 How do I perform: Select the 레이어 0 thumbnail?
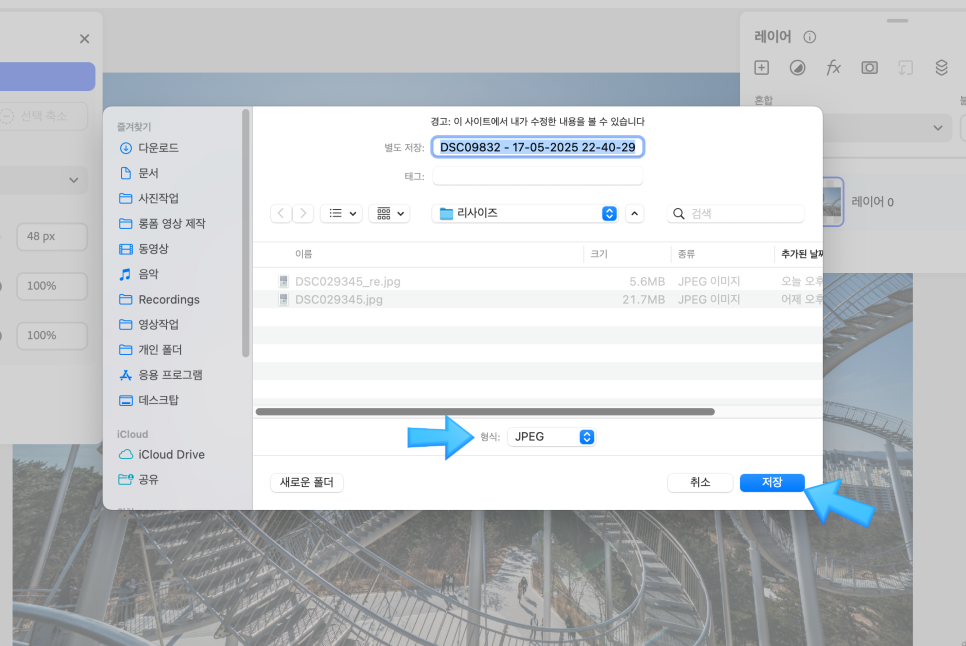(833, 202)
